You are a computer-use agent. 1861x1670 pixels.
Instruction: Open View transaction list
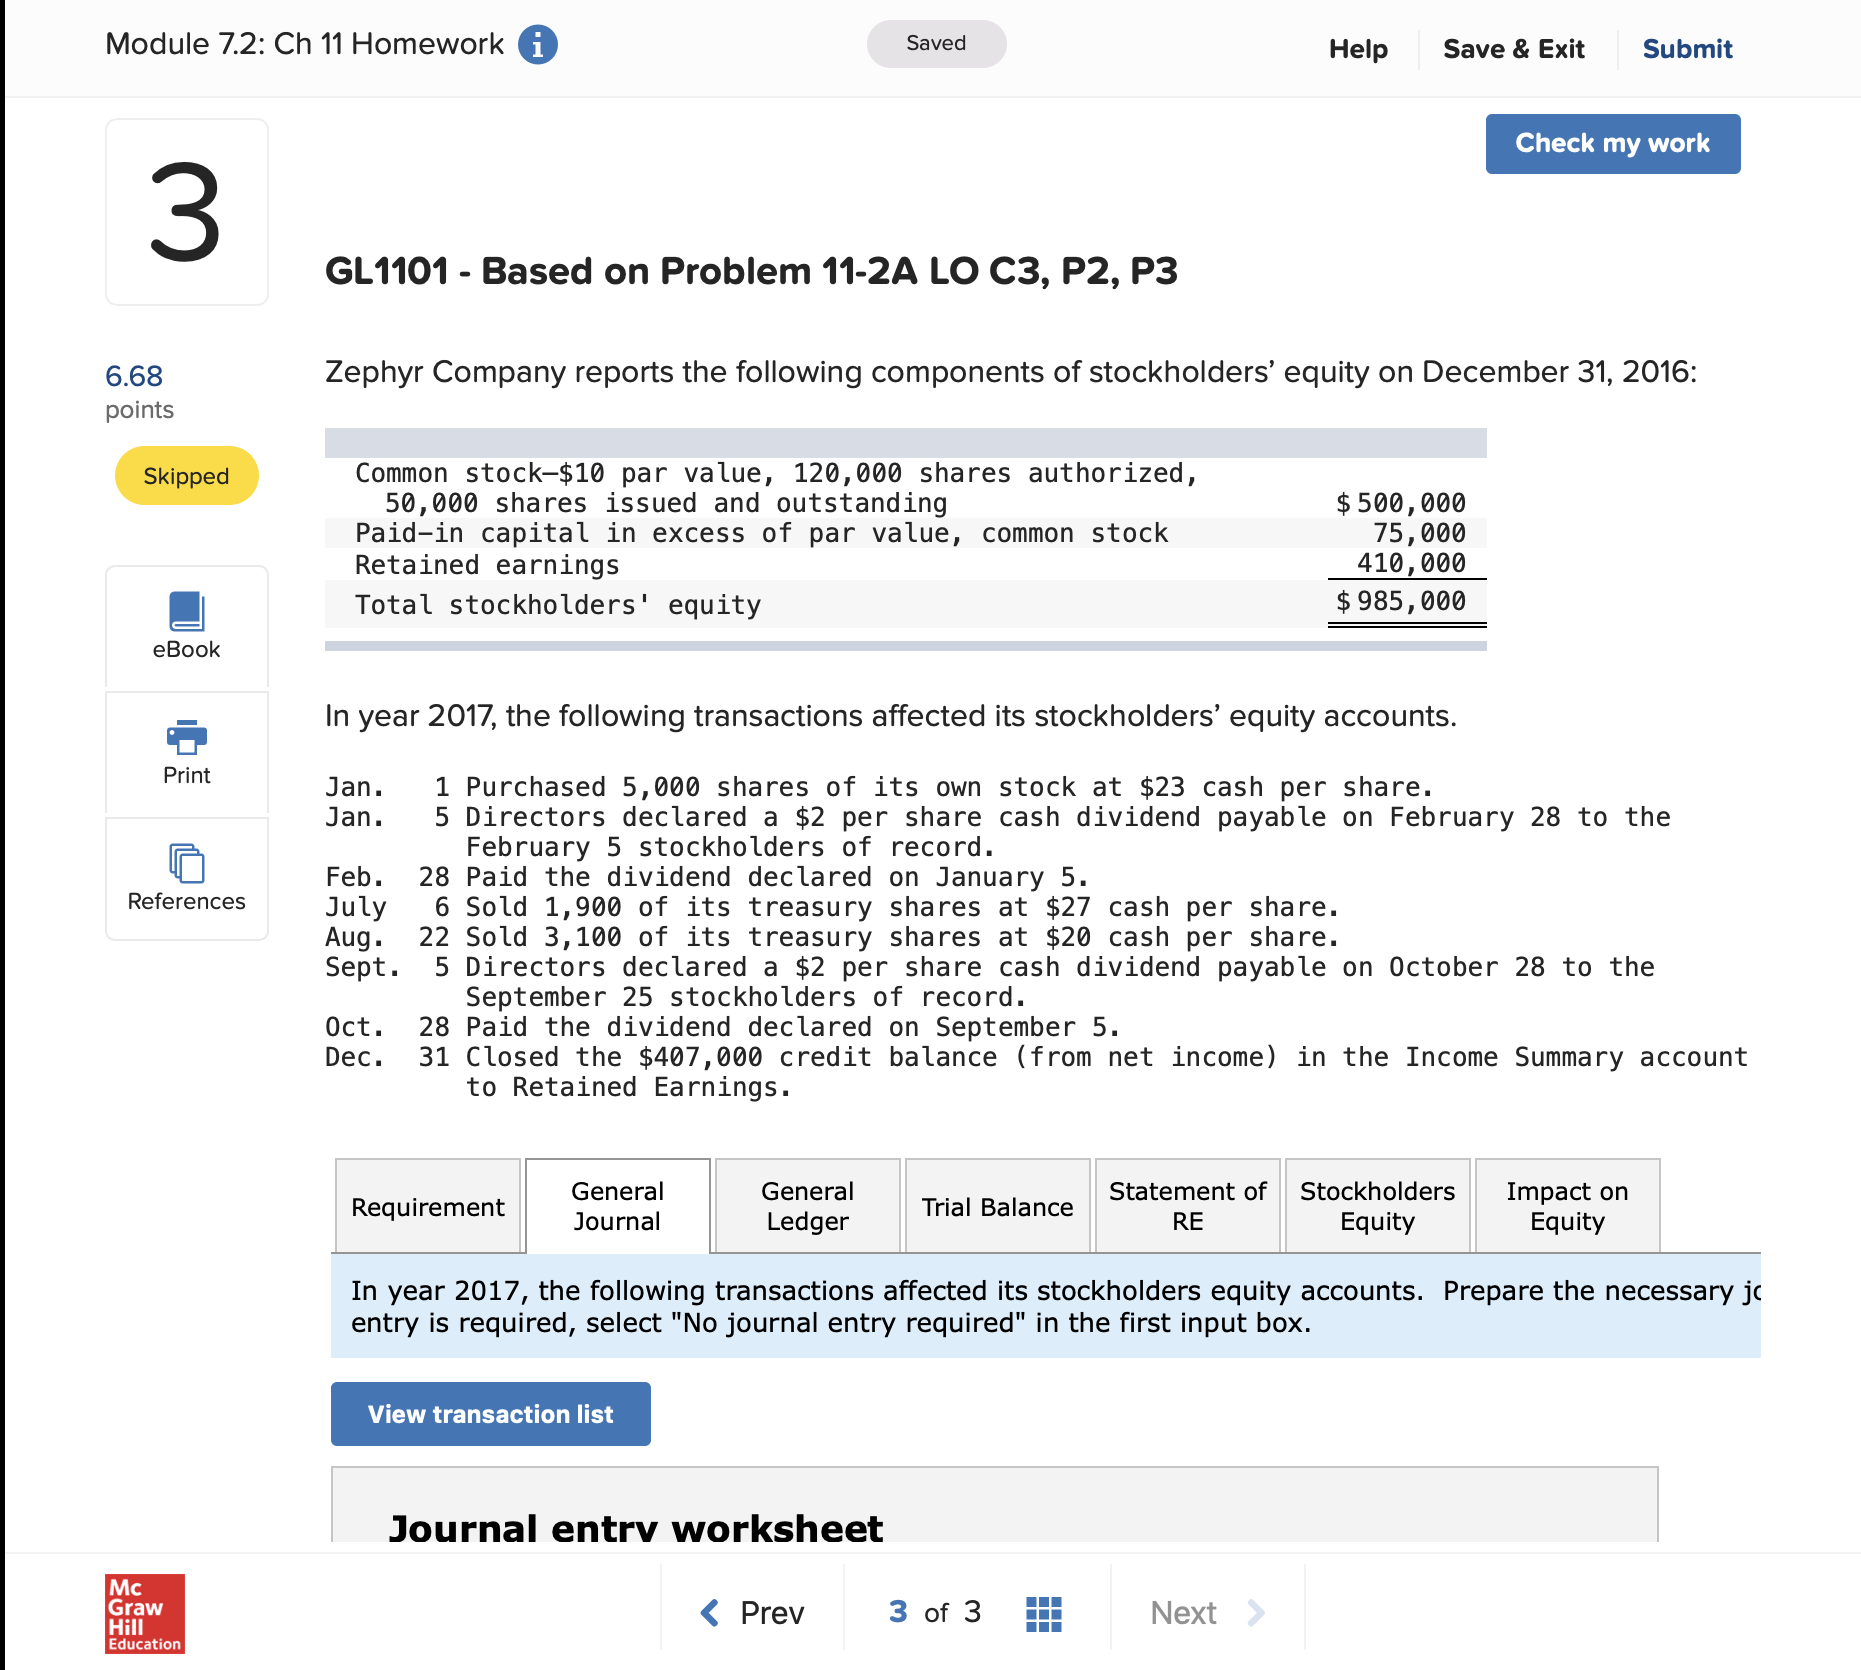tap(491, 1414)
